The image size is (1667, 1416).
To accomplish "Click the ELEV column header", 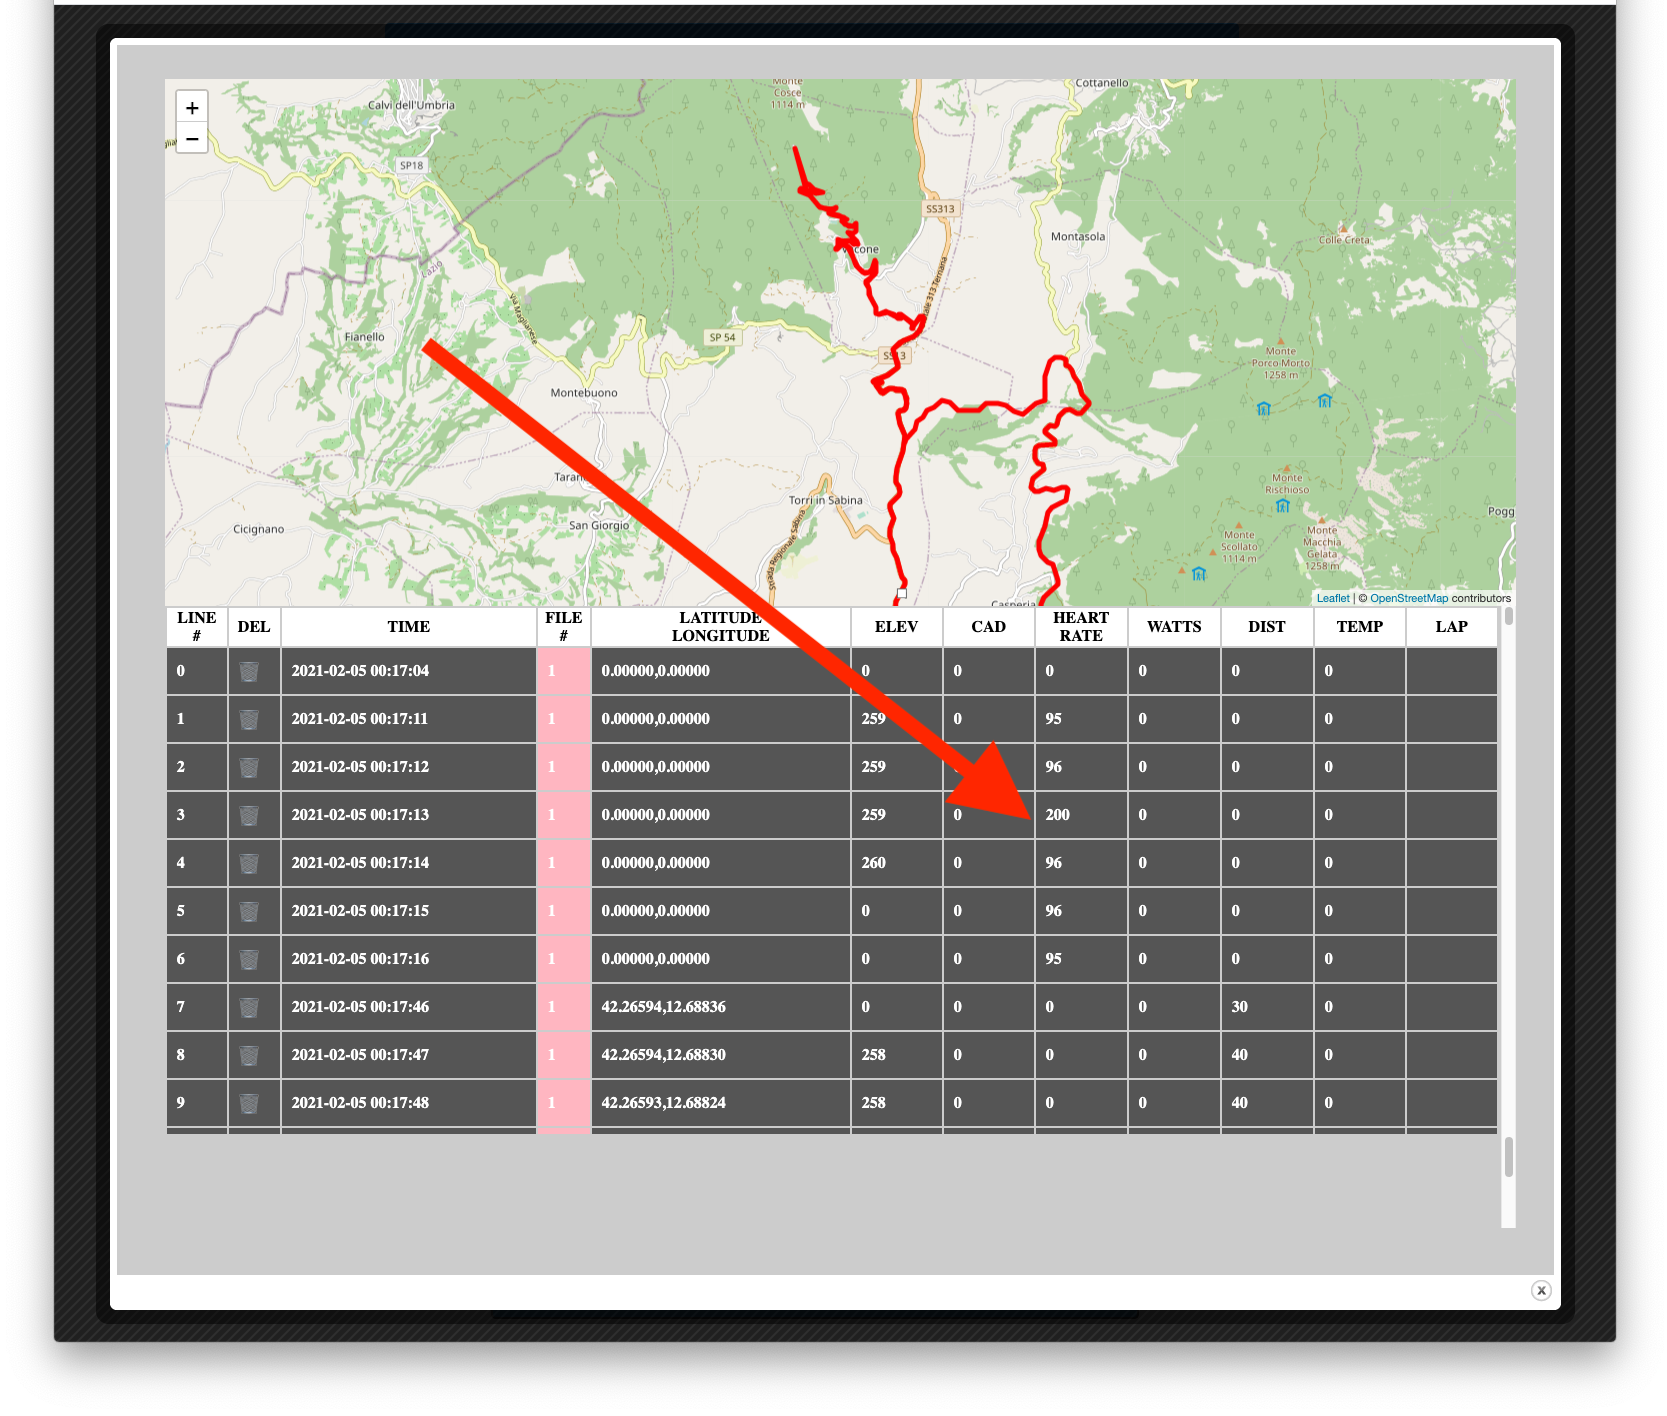I will (x=896, y=626).
